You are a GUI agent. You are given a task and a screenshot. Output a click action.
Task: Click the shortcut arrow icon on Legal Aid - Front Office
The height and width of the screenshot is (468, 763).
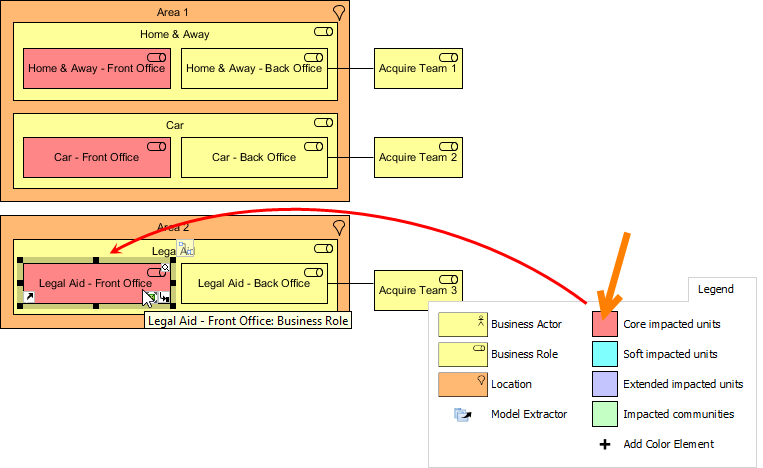tap(29, 297)
